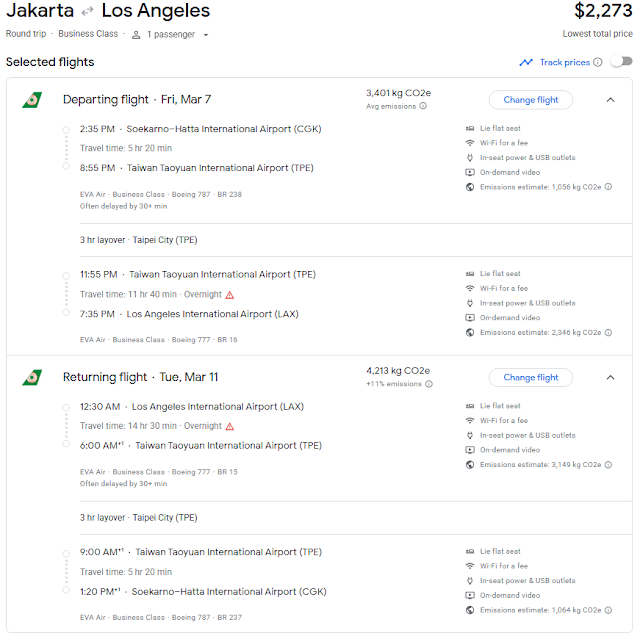The image size is (640, 636).
Task: Click EVA Air logo on departing flight
Action: click(x=33, y=100)
